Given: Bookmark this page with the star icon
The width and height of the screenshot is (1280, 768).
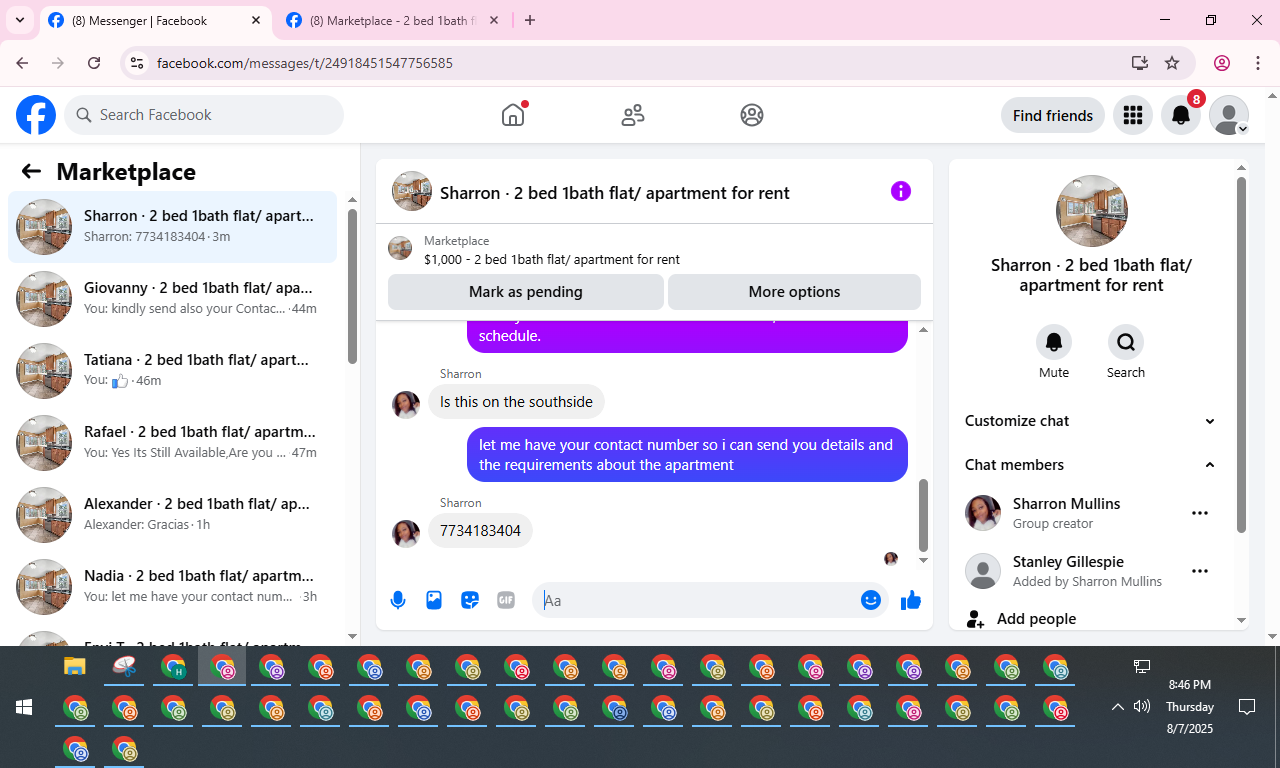Looking at the screenshot, I should 1172,63.
